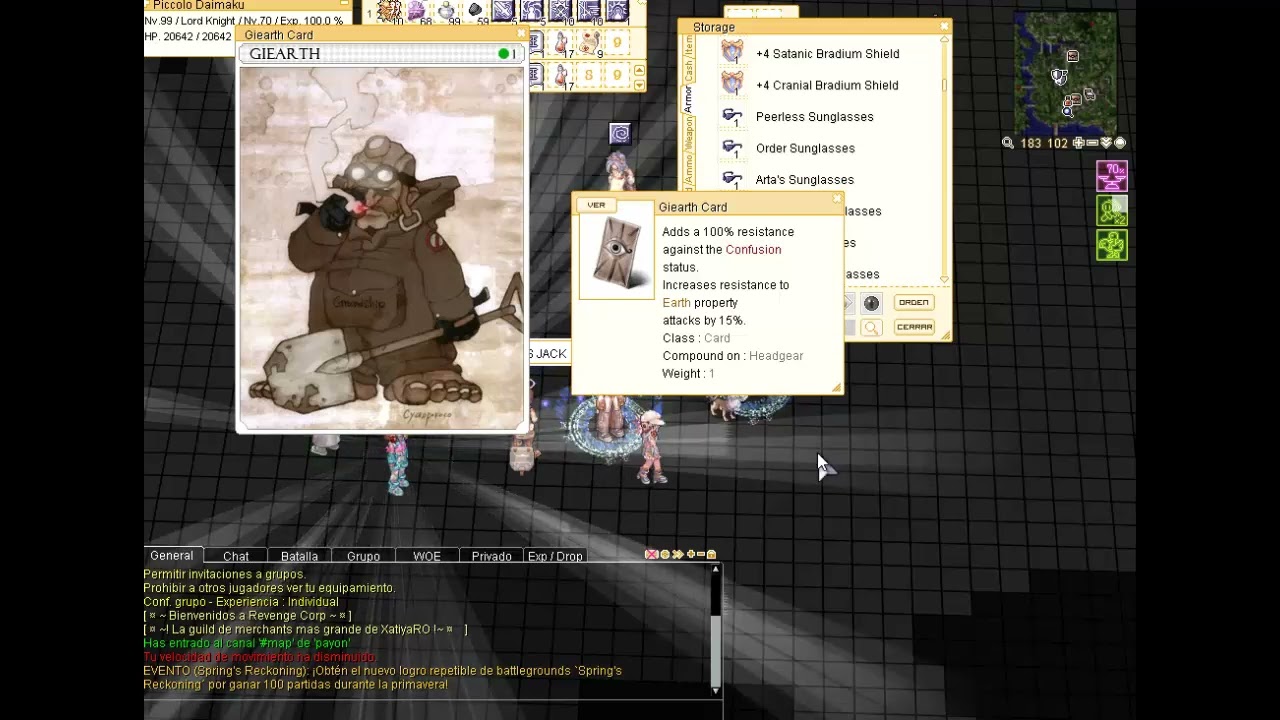Click the purple item hotkey with count 68
This screenshot has width=1280, height=720.
417,12
